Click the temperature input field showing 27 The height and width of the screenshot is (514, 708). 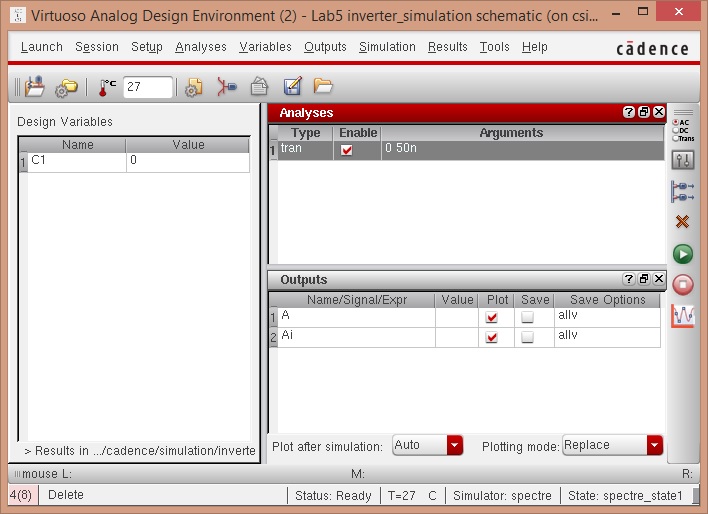[146, 87]
